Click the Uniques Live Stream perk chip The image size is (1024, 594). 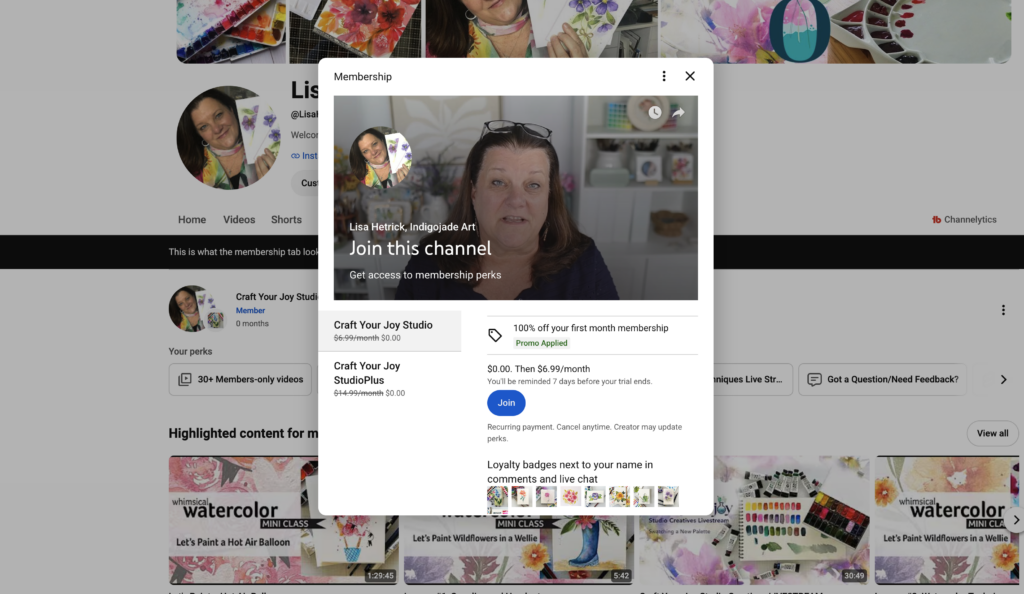[753, 379]
